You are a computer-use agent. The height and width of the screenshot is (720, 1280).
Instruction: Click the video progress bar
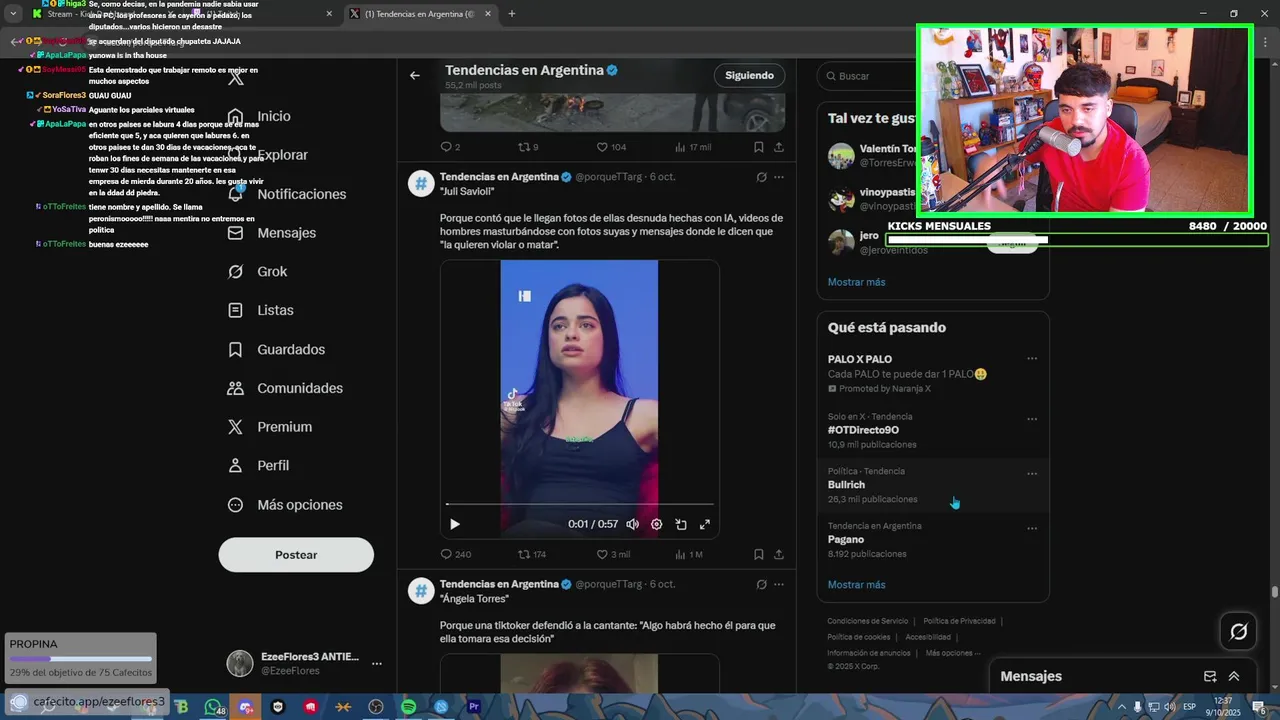click(580, 504)
